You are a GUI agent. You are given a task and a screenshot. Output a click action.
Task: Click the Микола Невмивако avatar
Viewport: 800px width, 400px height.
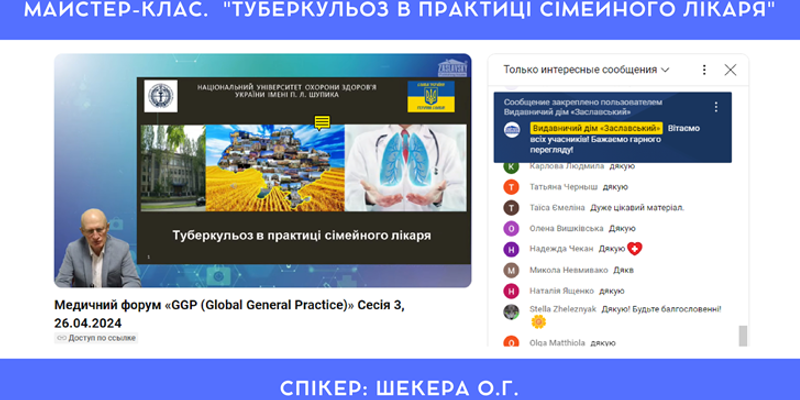(x=511, y=270)
